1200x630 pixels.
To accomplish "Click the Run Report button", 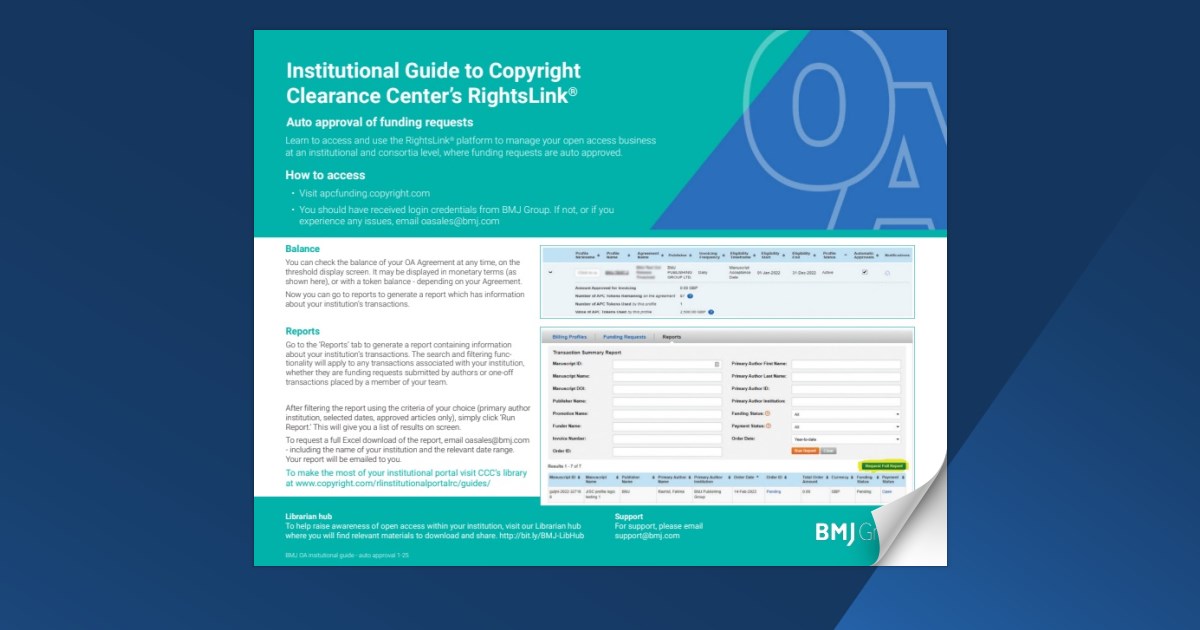I will pyautogui.click(x=807, y=450).
